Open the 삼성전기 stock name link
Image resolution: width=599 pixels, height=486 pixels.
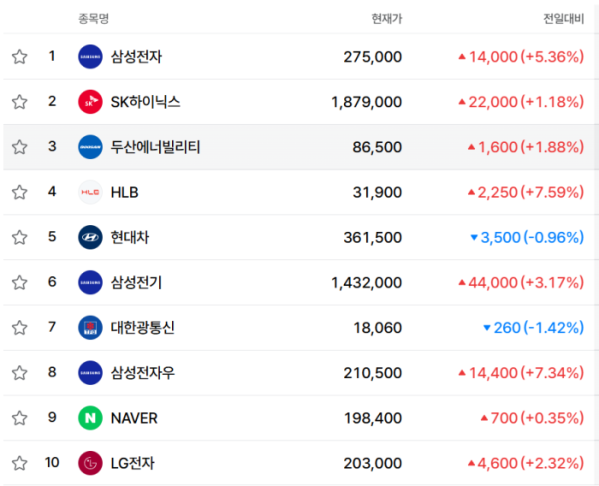tap(136, 282)
